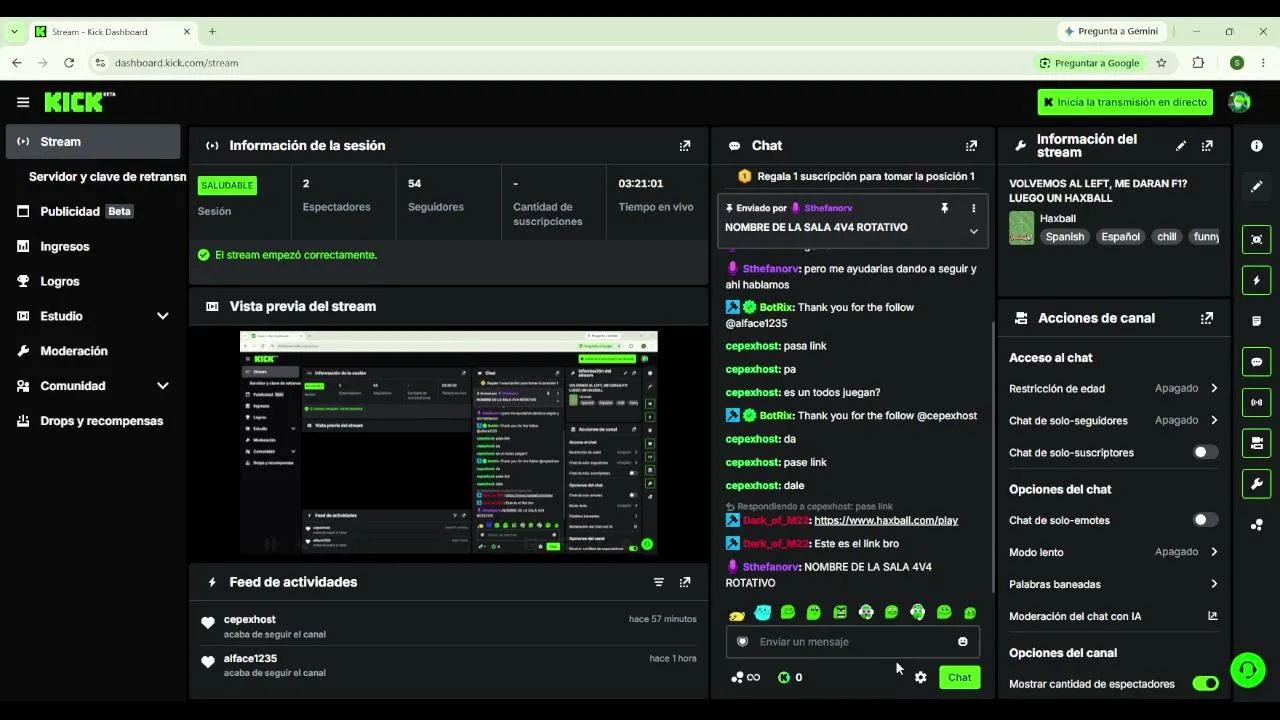Image resolution: width=1280 pixels, height=720 pixels.
Task: Go to Publicidad Beta page
Action: tap(93, 212)
